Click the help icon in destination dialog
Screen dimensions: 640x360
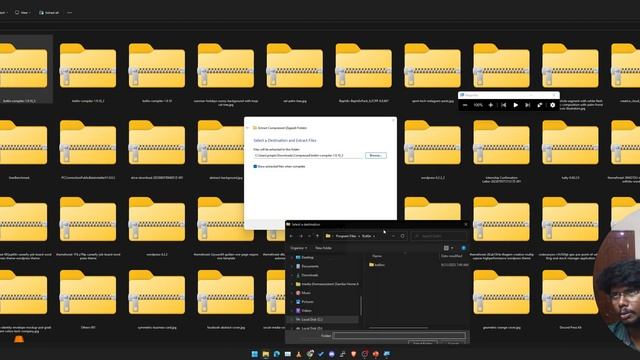463,248
